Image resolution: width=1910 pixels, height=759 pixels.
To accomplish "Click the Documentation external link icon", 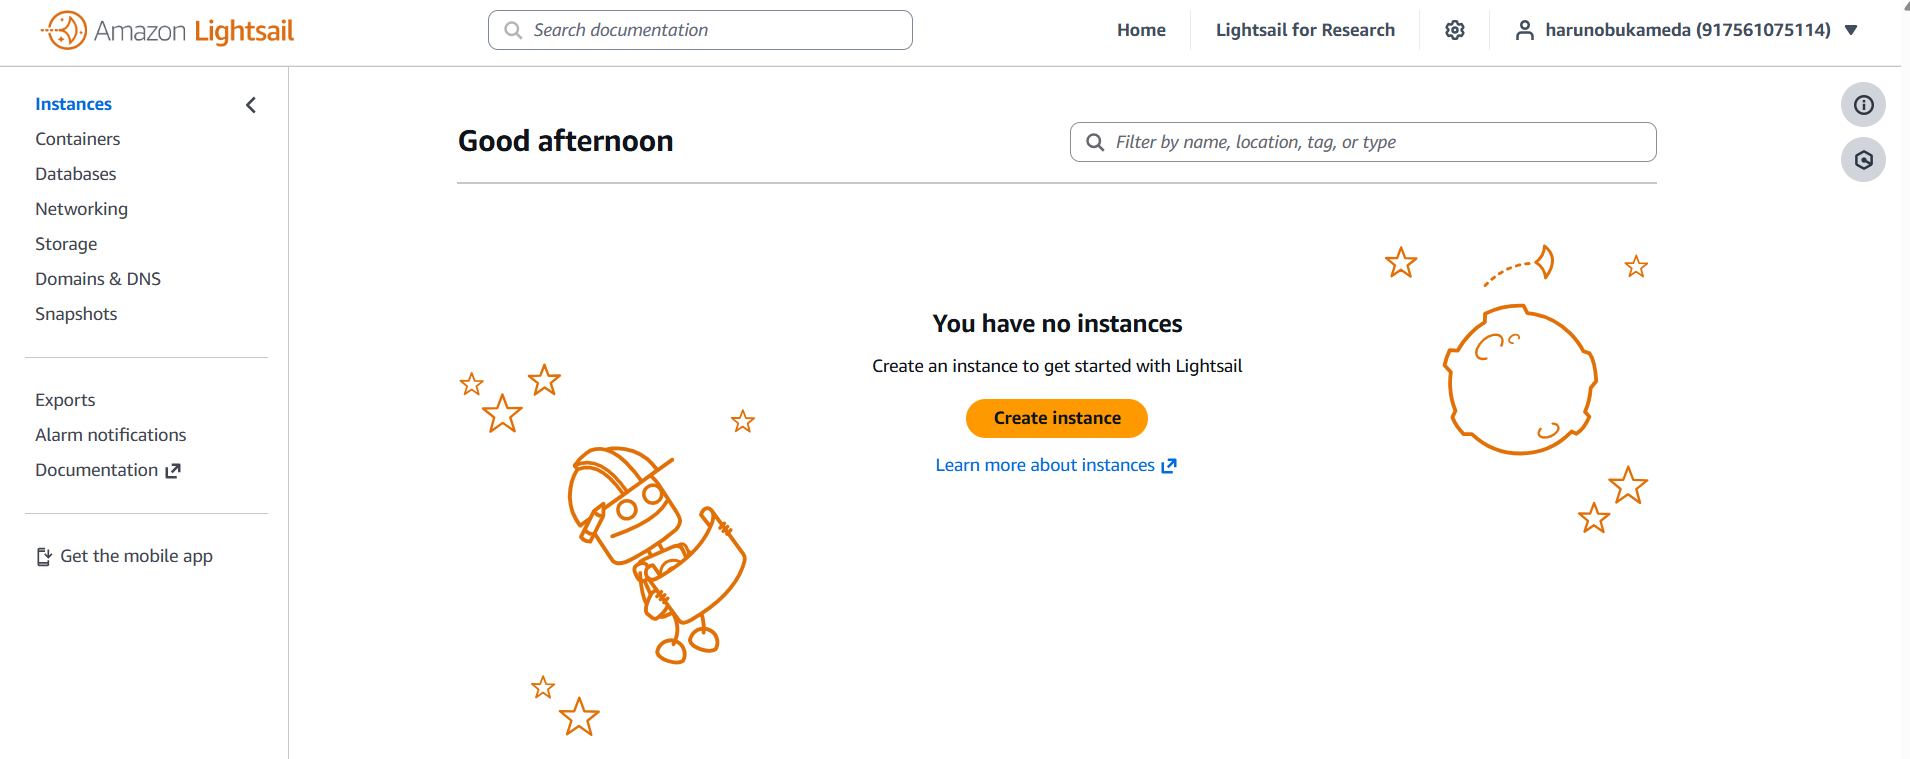I will click(173, 471).
